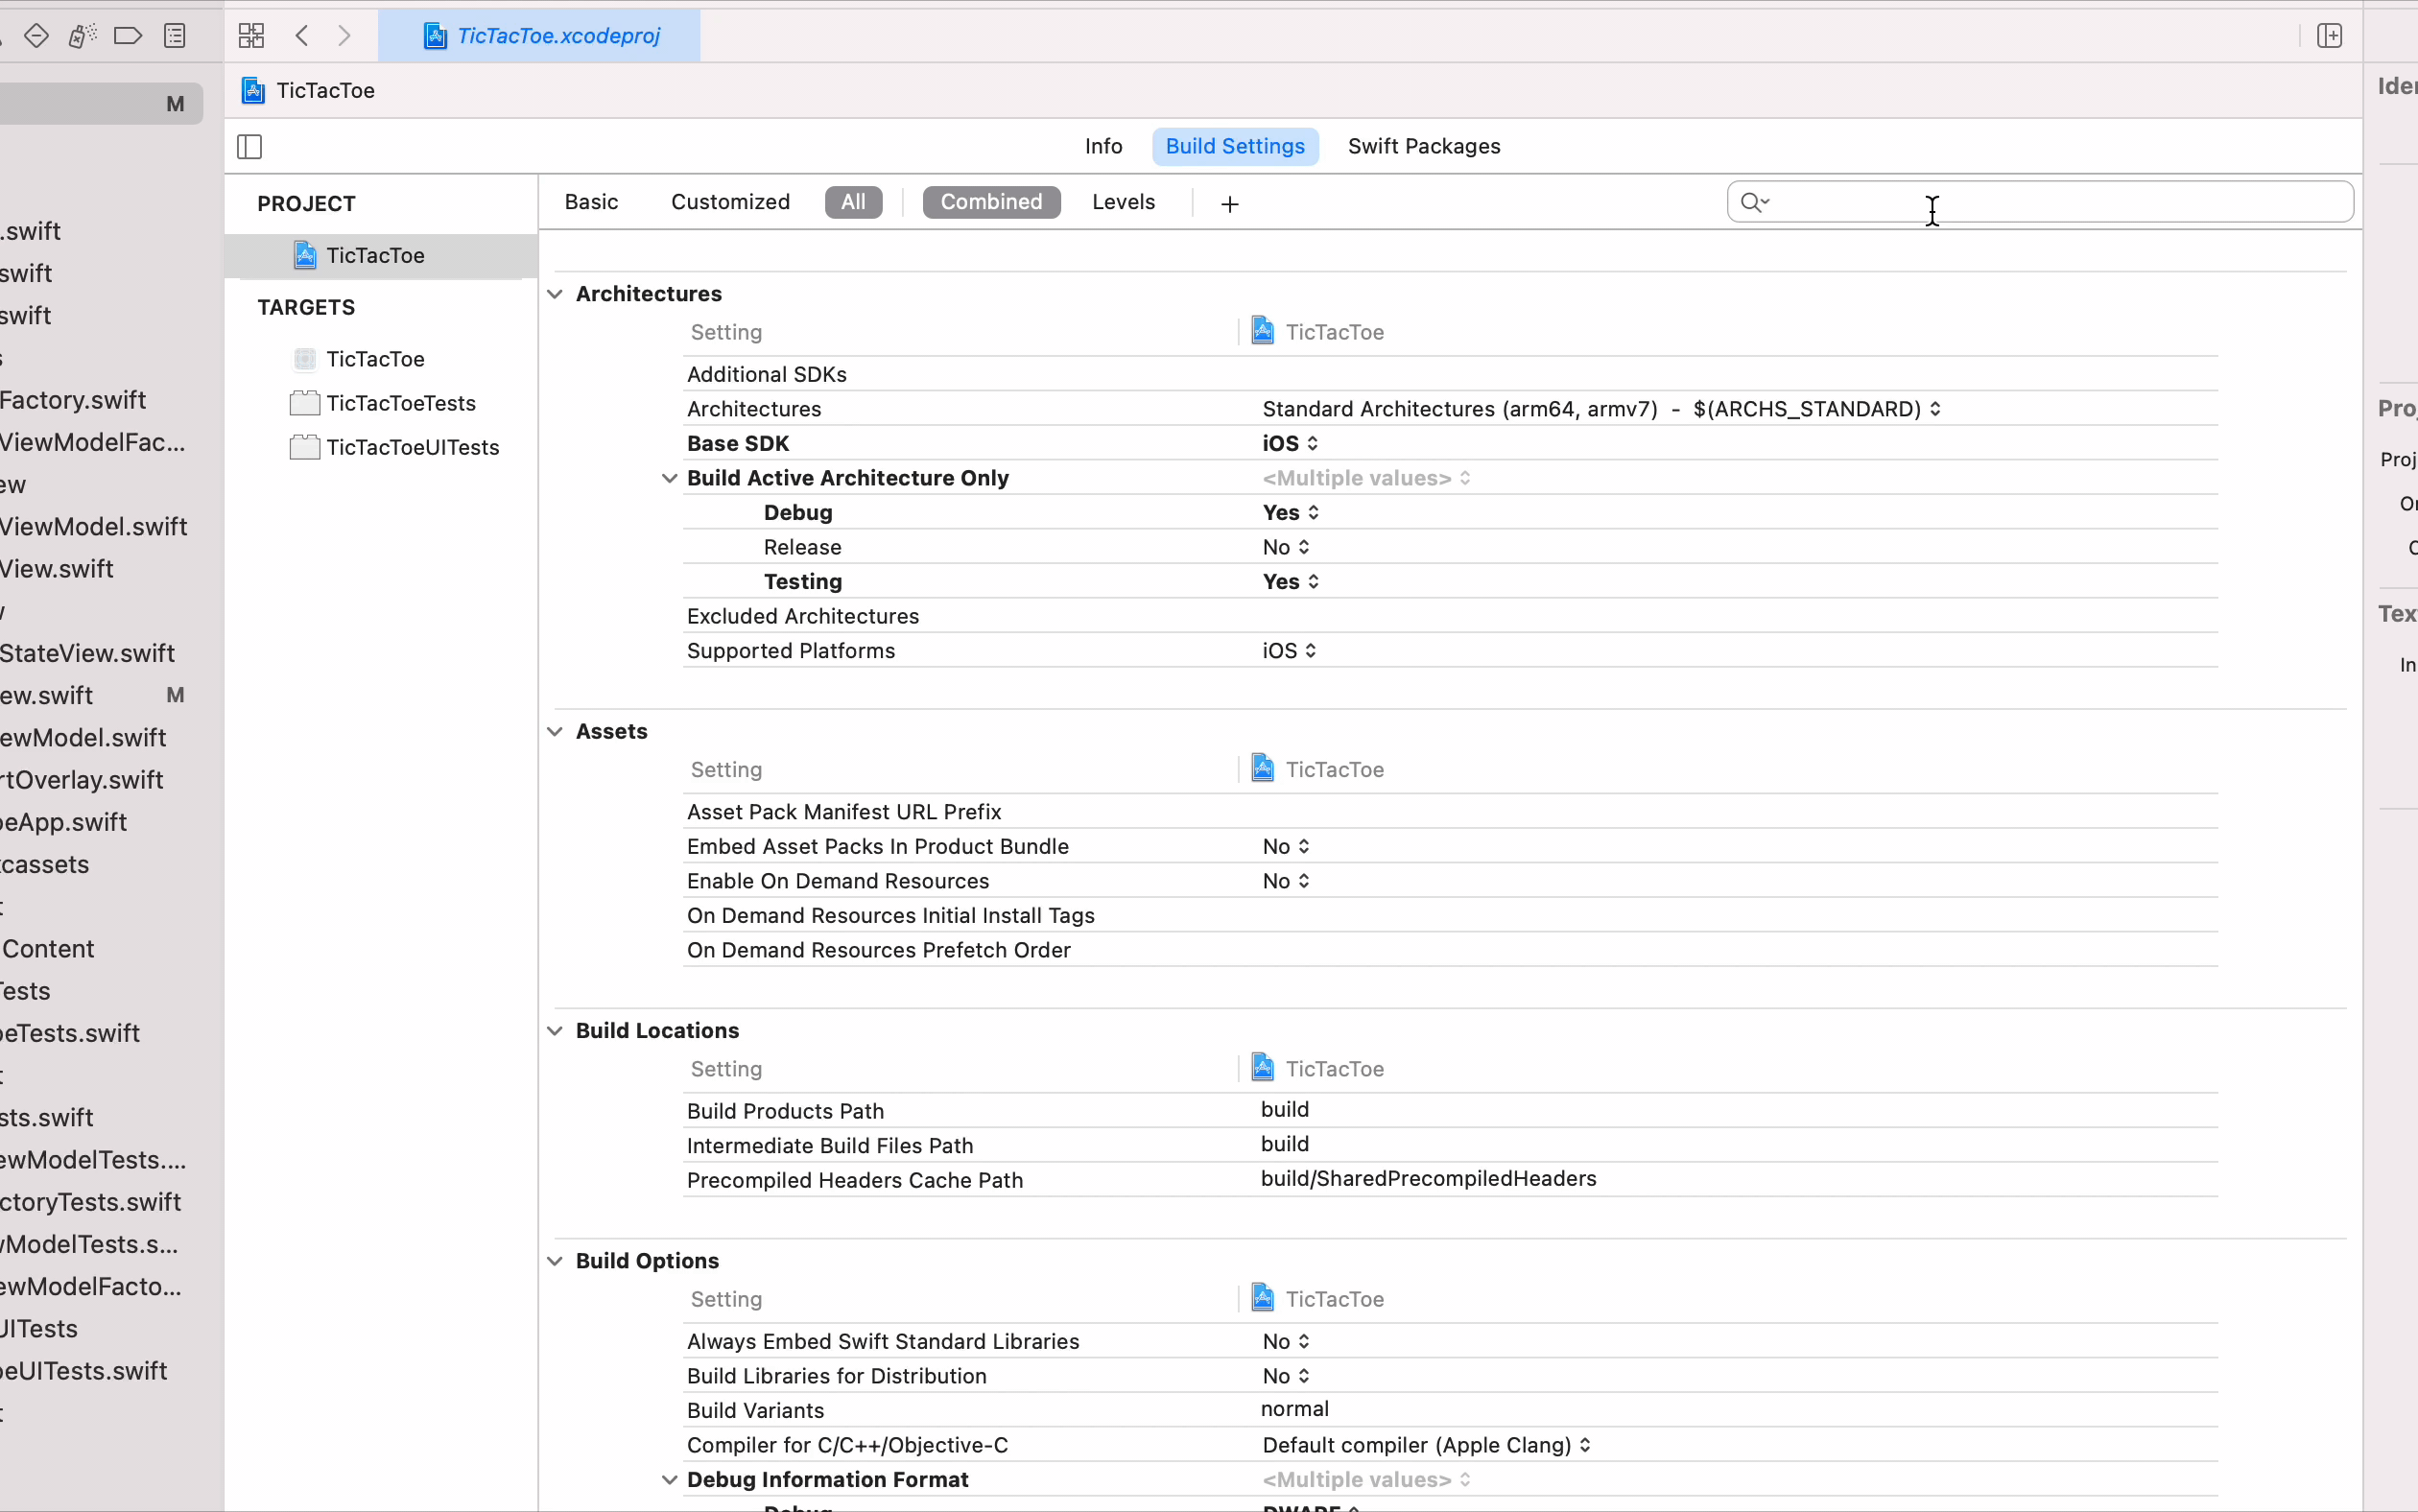
Task: Toggle the project and targets list sidebar
Action: point(250,147)
